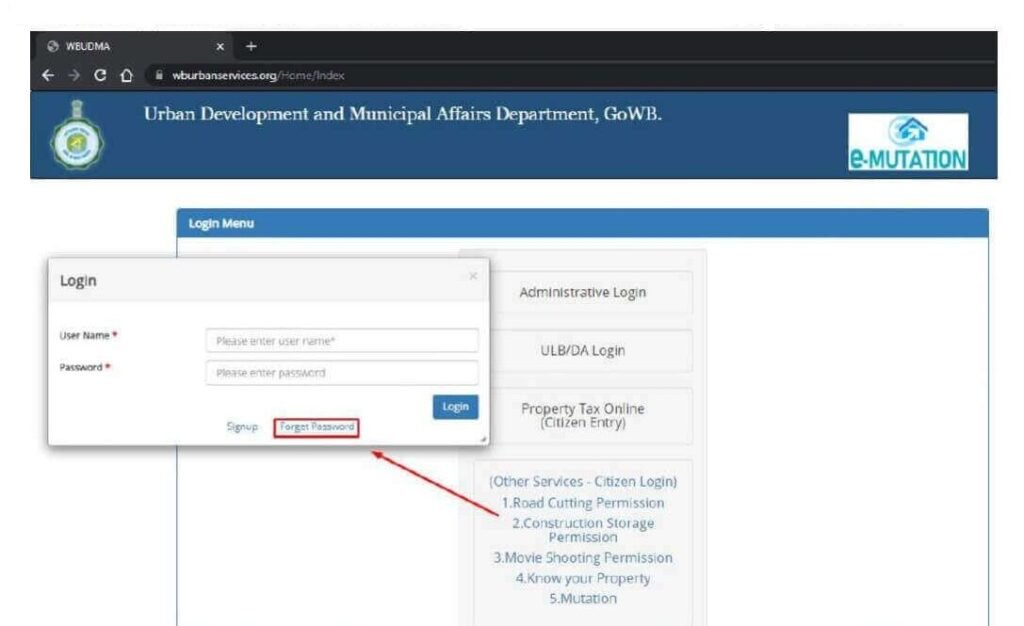Close the Login dialog with X
The width and height of the screenshot is (1024, 626).
(x=473, y=276)
